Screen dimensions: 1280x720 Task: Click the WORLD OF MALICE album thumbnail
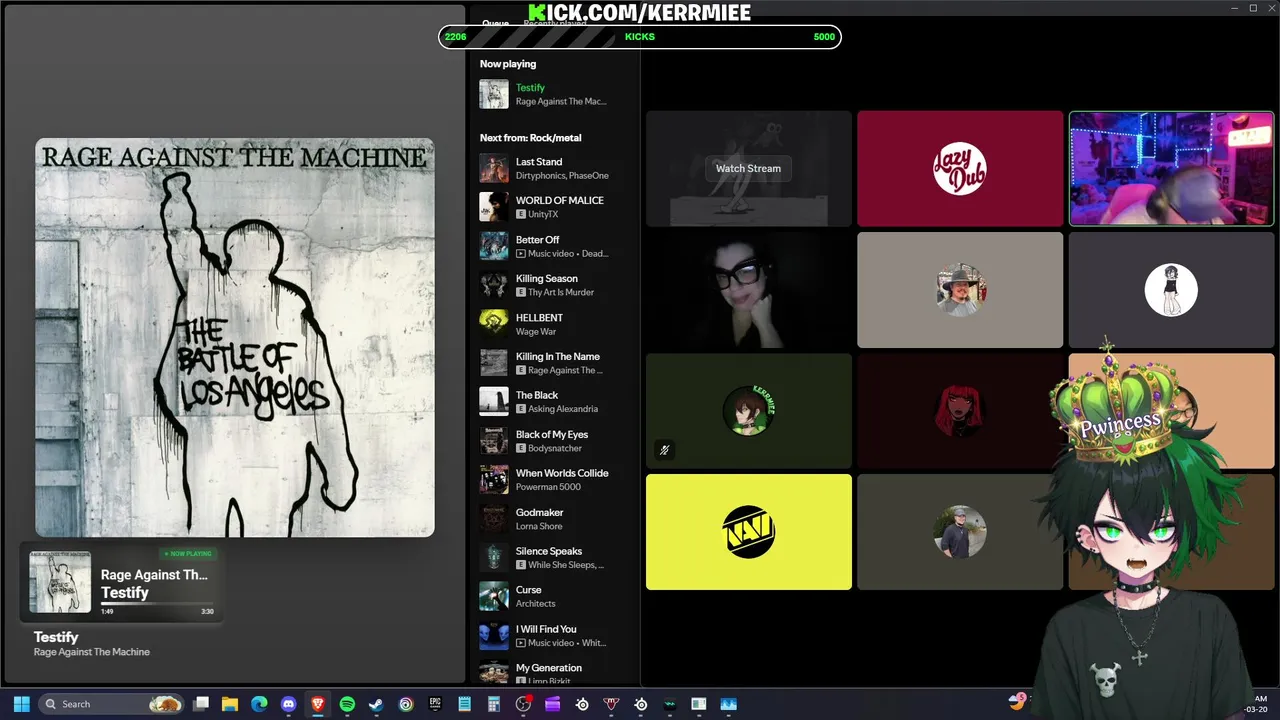coord(494,207)
